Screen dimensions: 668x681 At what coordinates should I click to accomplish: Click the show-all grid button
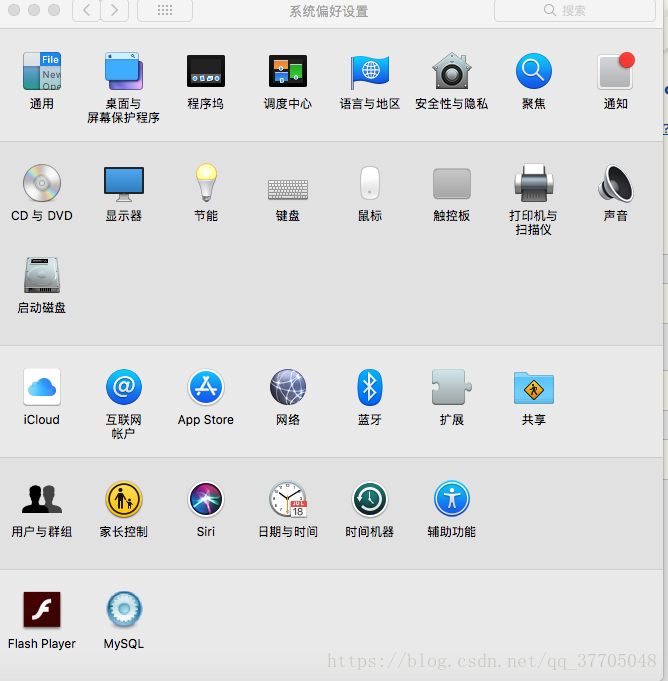tap(165, 10)
